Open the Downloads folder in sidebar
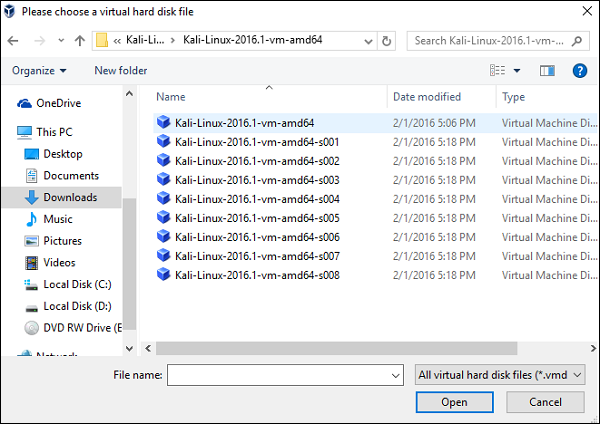This screenshot has height=424, width=600. 70,197
